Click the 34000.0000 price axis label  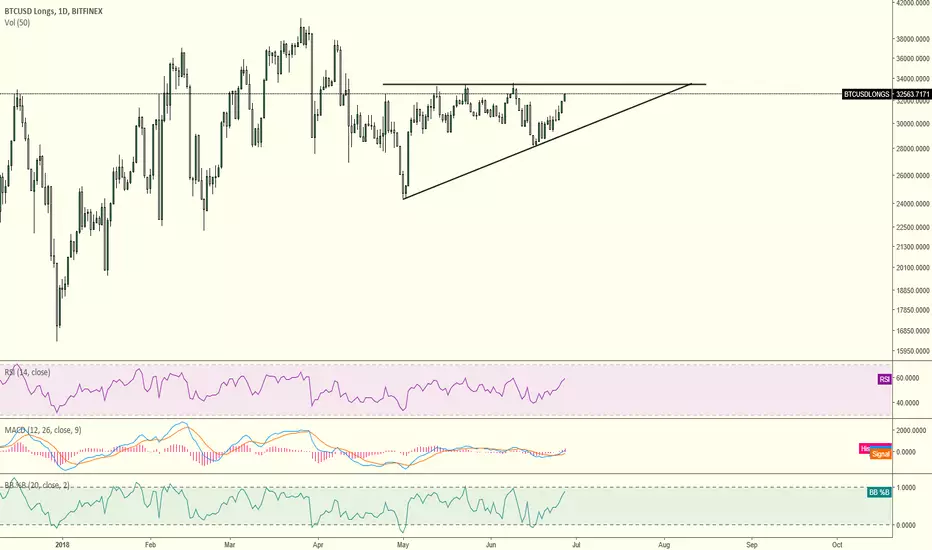tap(913, 79)
